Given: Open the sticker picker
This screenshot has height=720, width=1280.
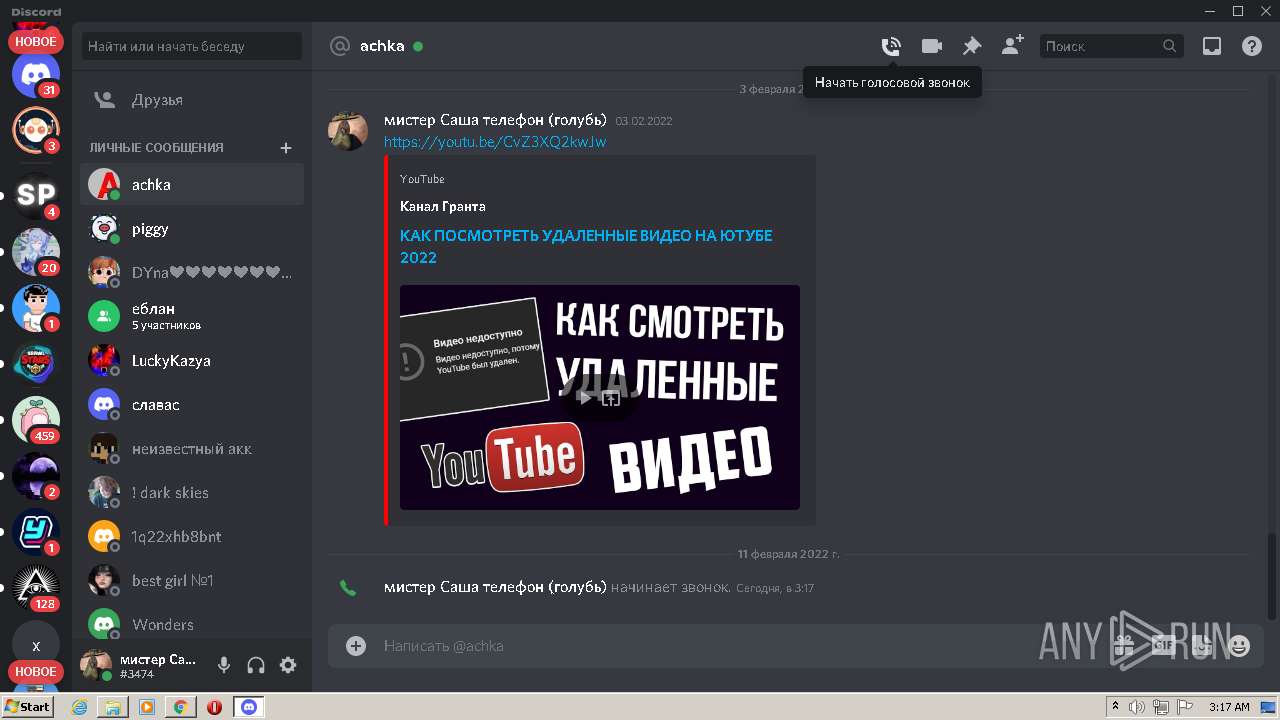Looking at the screenshot, I should (1201, 646).
